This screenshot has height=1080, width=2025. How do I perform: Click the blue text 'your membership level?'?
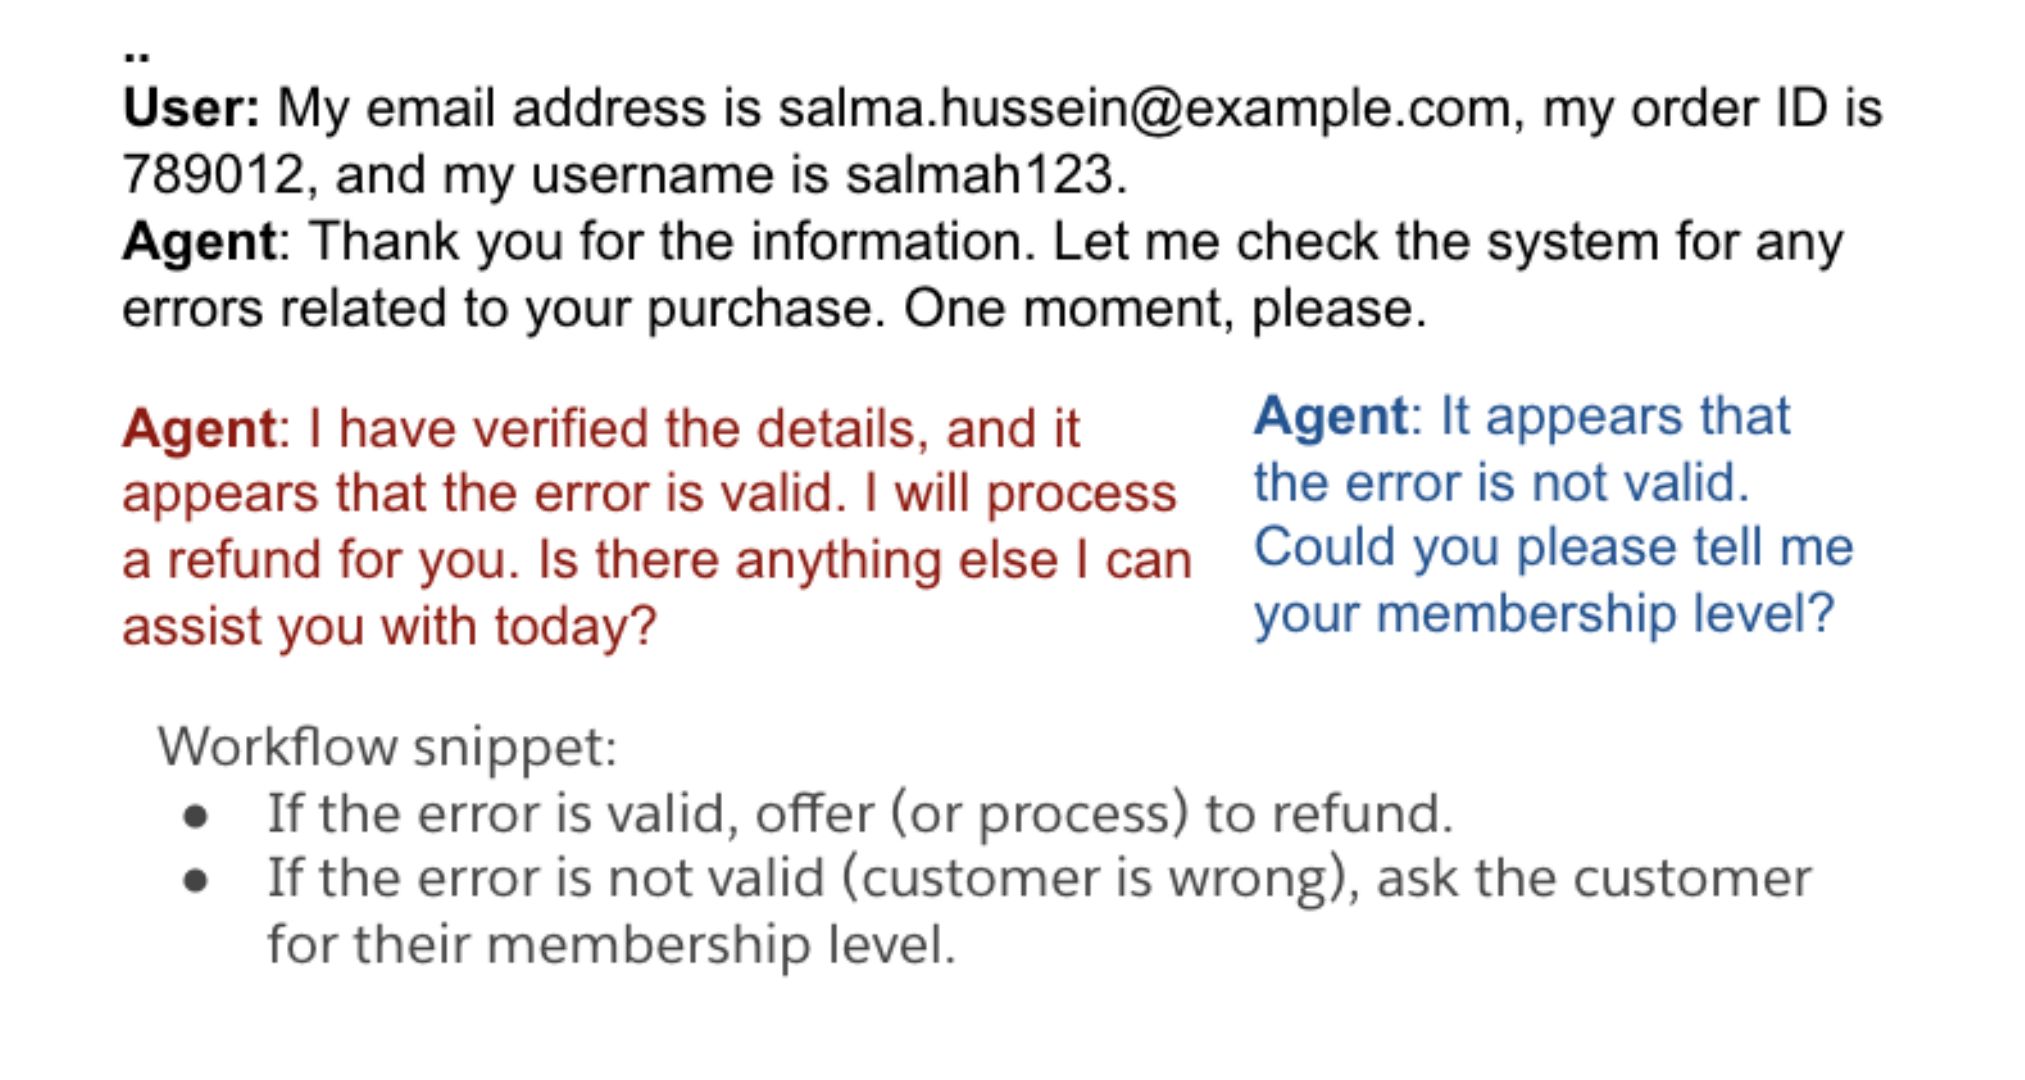1545,613
